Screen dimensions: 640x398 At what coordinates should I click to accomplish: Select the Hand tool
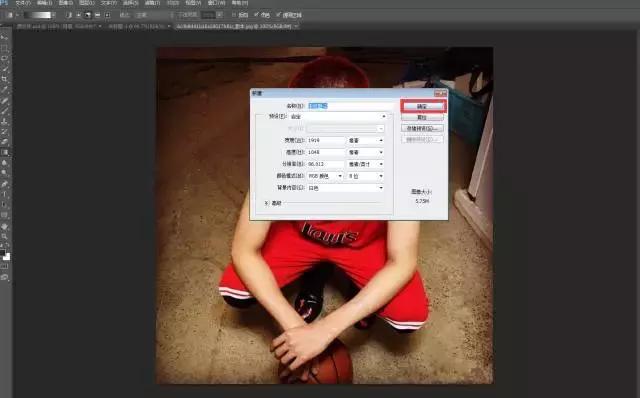click(5, 226)
